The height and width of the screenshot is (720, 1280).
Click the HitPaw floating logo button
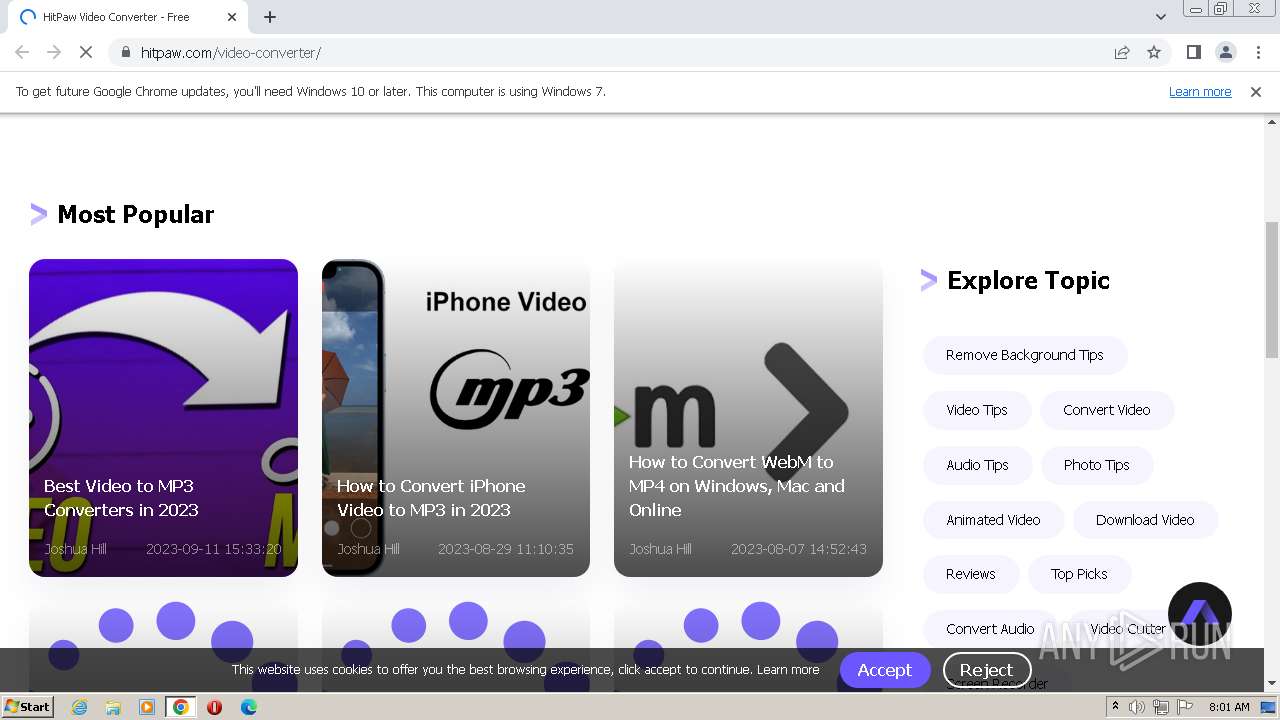[1199, 614]
